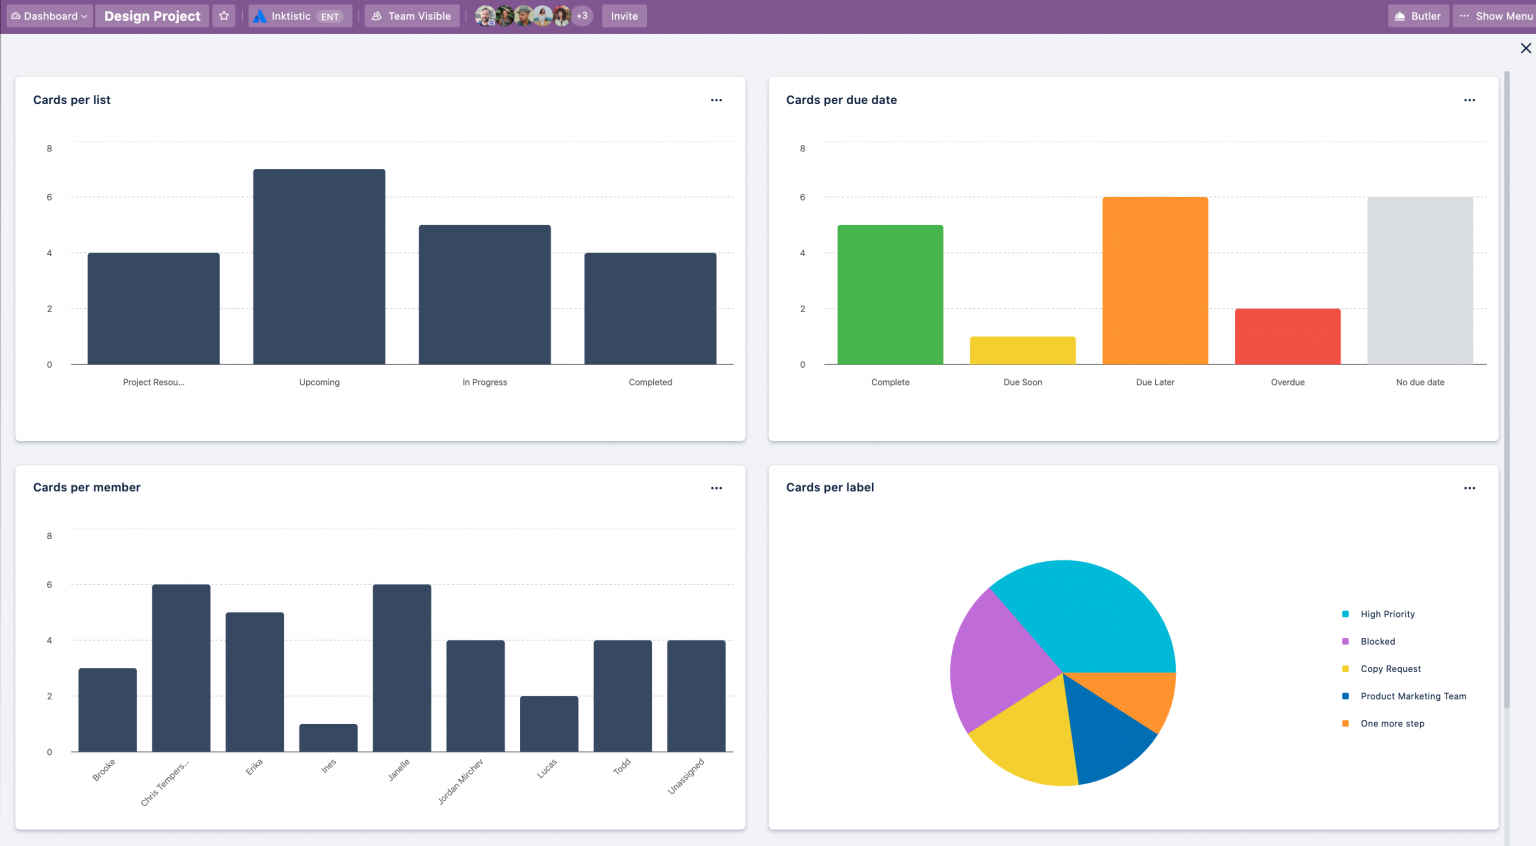Open the Cards per due date options menu
Viewport: 1536px width, 846px height.
[1469, 99]
